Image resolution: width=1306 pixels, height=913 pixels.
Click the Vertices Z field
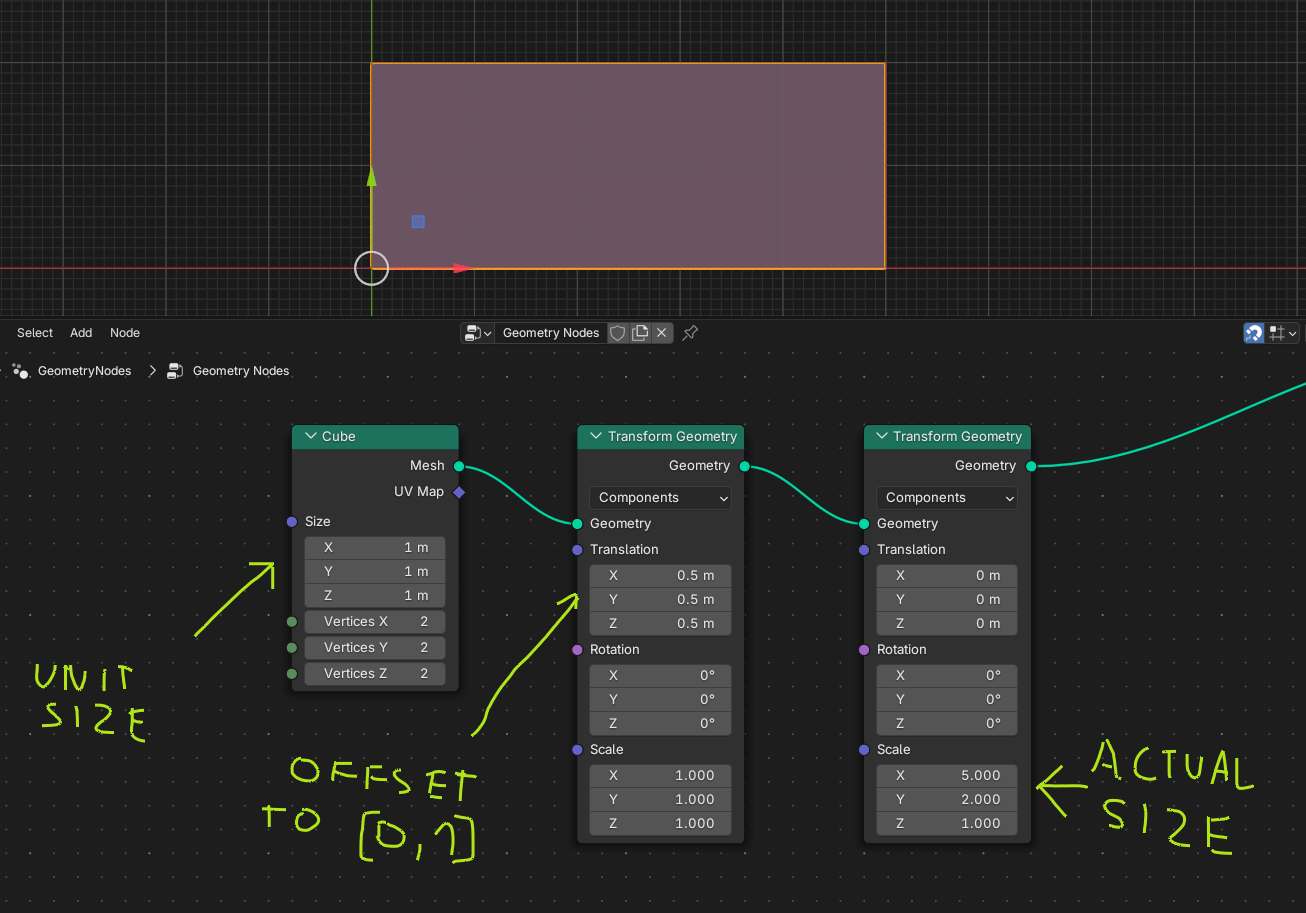point(375,673)
